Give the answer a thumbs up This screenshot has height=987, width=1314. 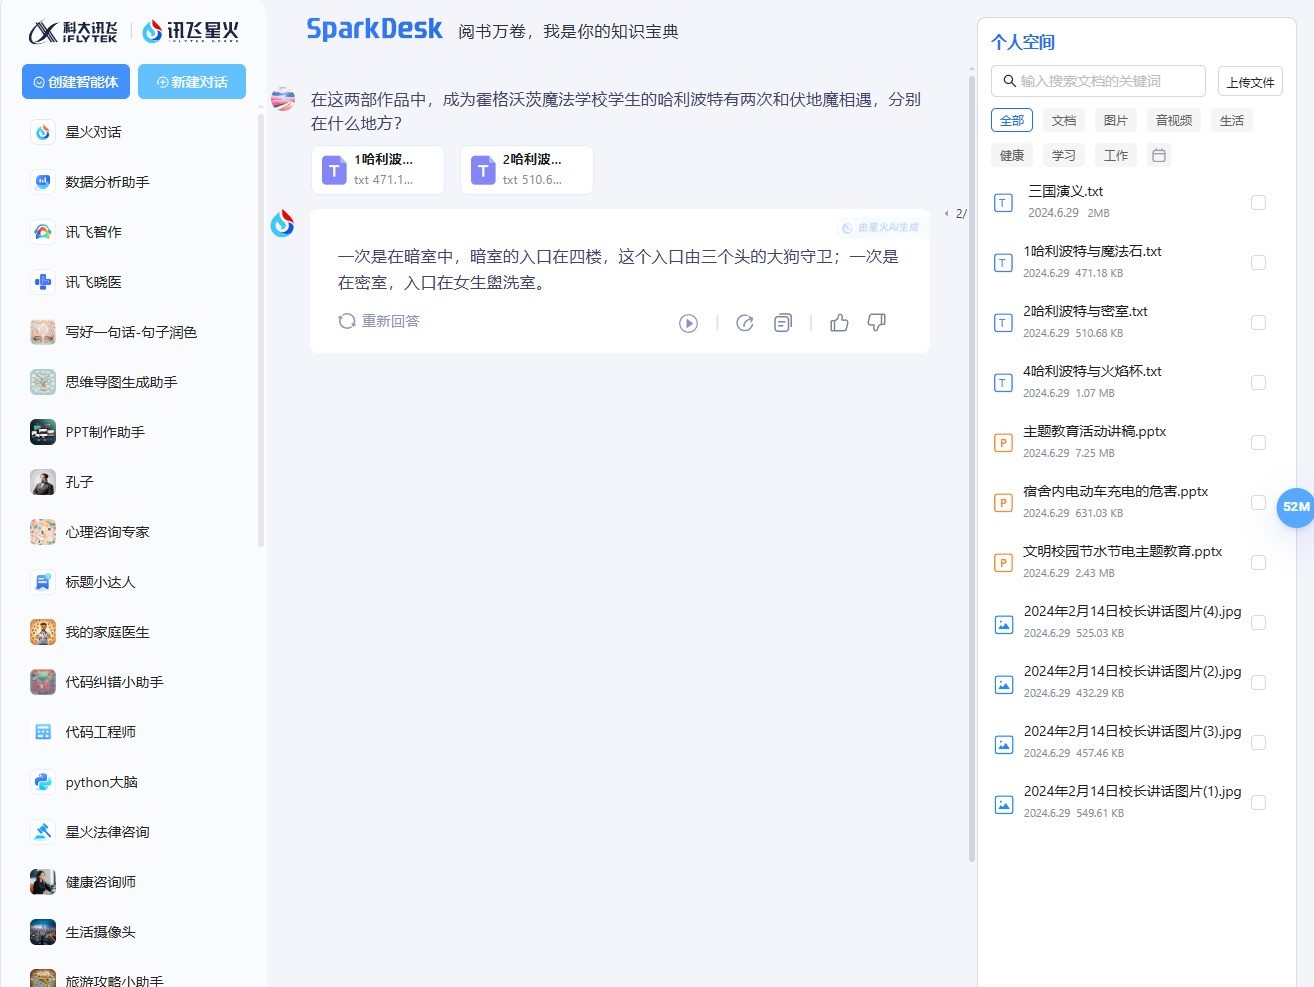click(x=839, y=322)
